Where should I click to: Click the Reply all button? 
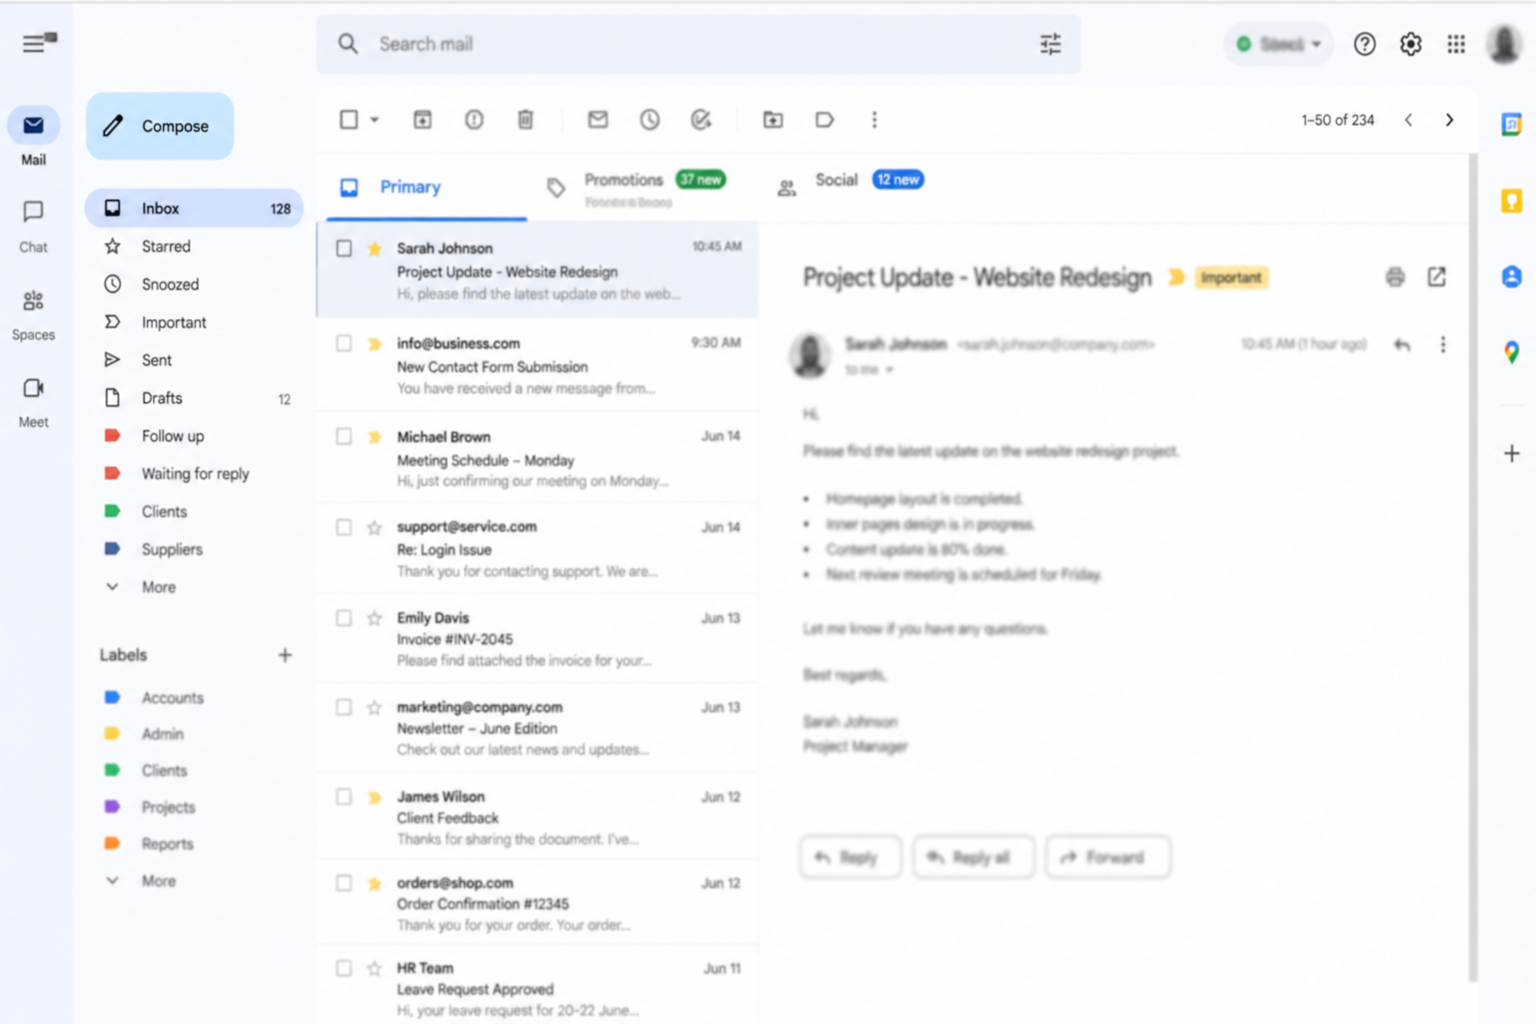click(x=974, y=857)
